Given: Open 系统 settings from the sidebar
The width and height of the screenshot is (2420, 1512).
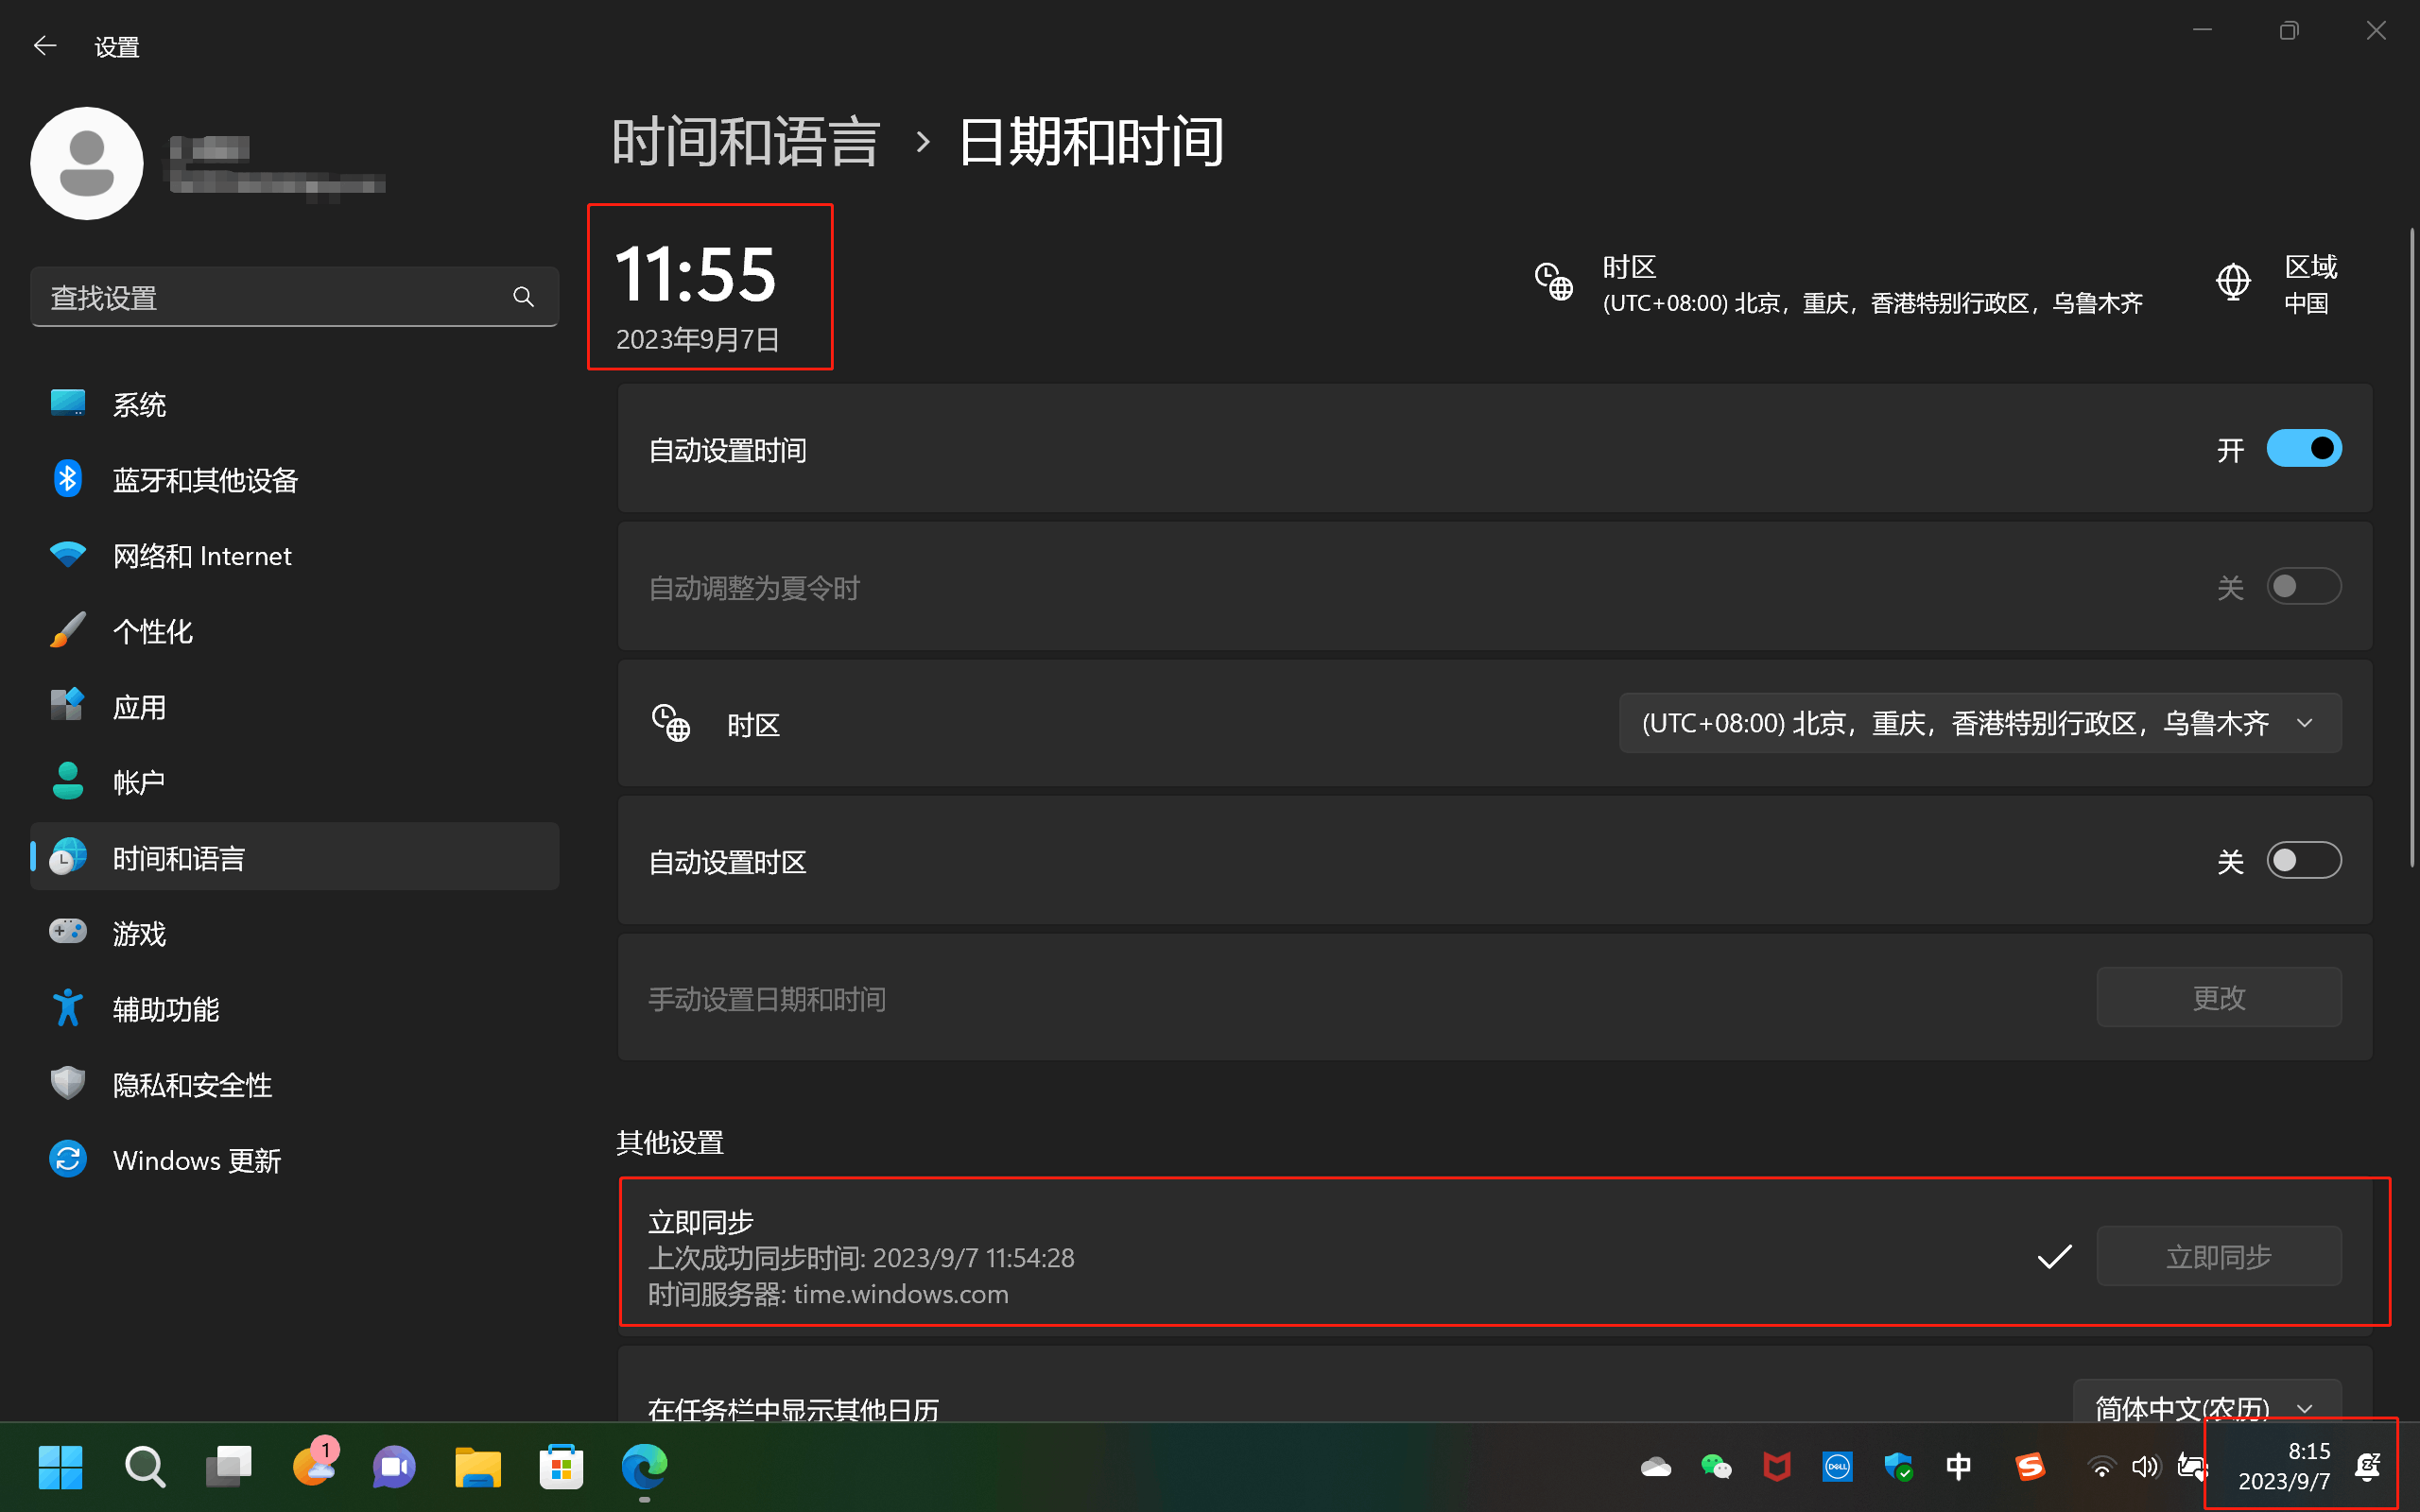Looking at the screenshot, I should point(140,404).
